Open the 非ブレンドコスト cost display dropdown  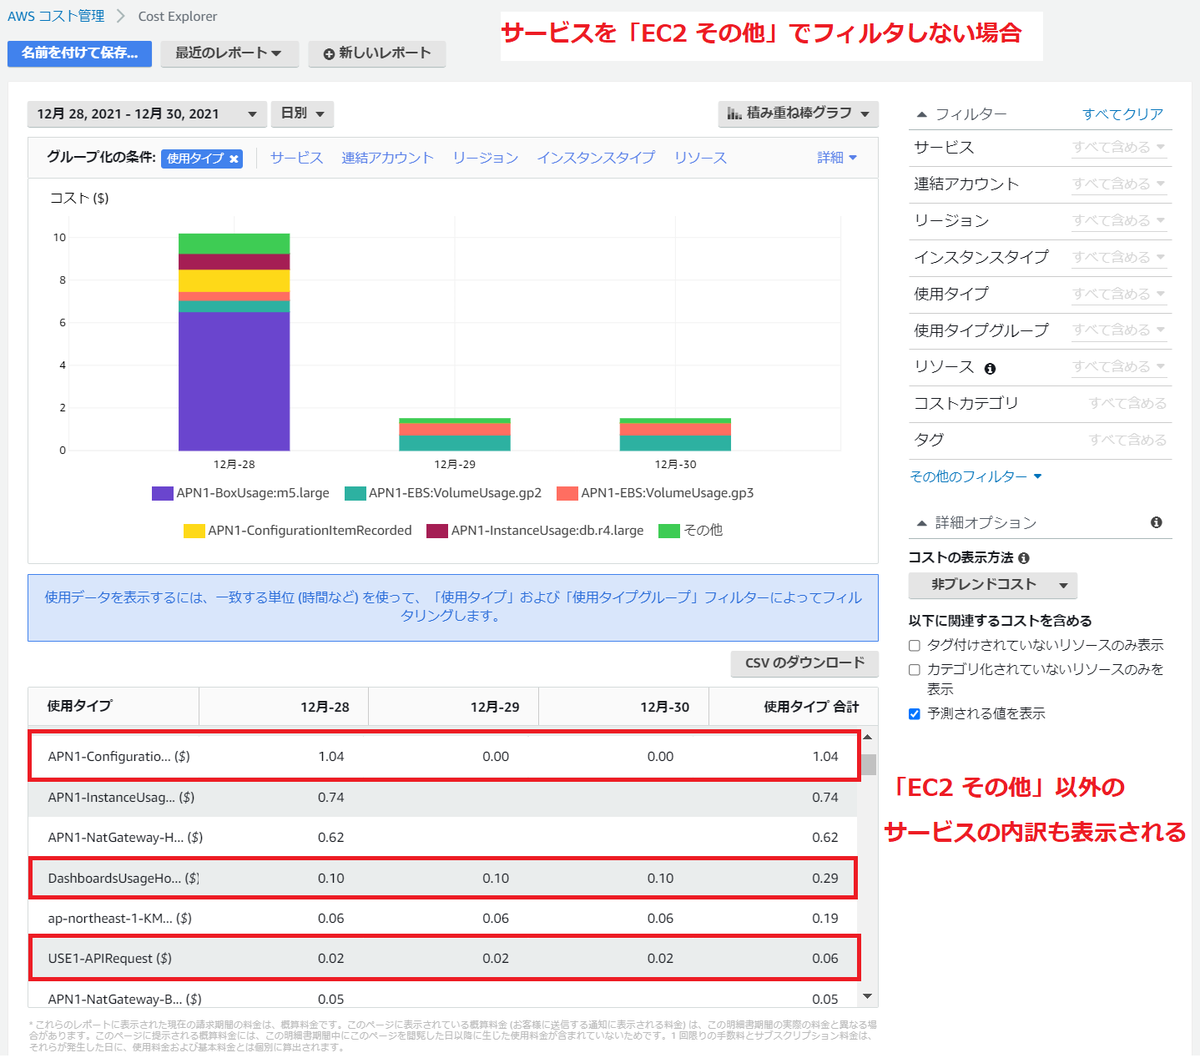tap(992, 585)
